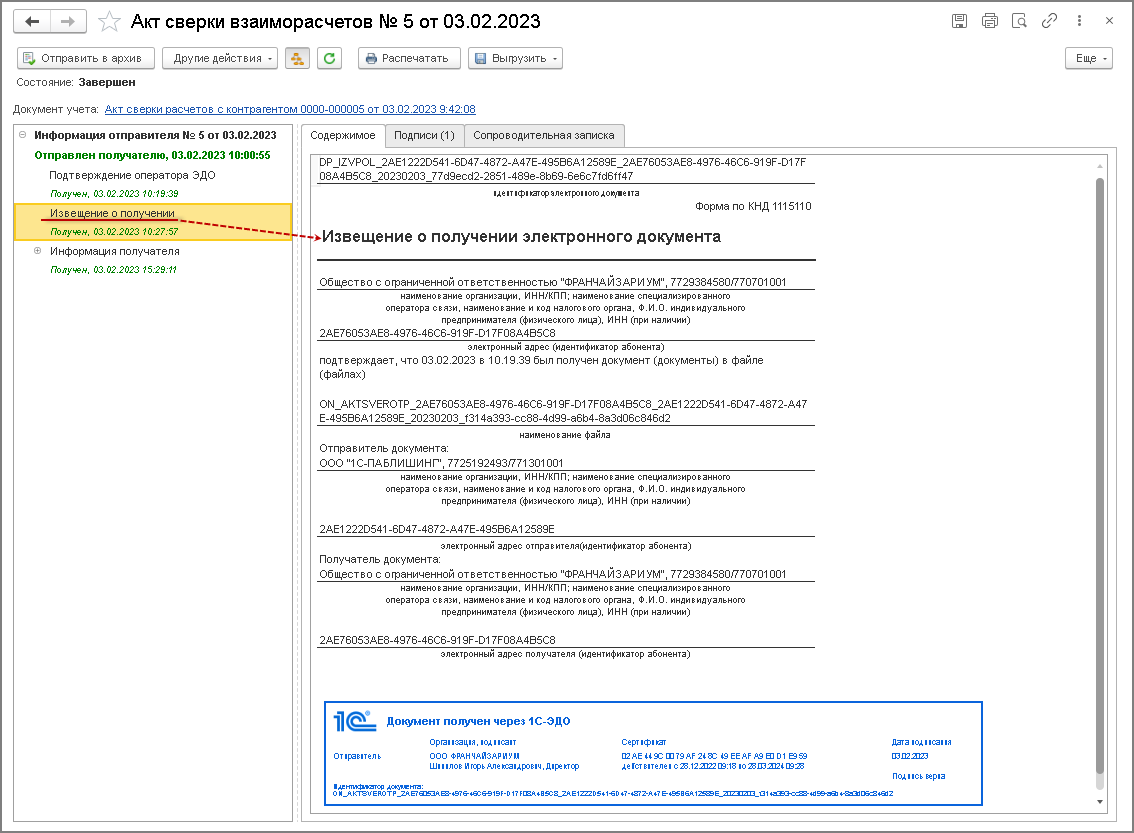Click the ООО "1С-ПАБЛИШИНГ" sender line
This screenshot has width=1134, height=833.
point(441,463)
